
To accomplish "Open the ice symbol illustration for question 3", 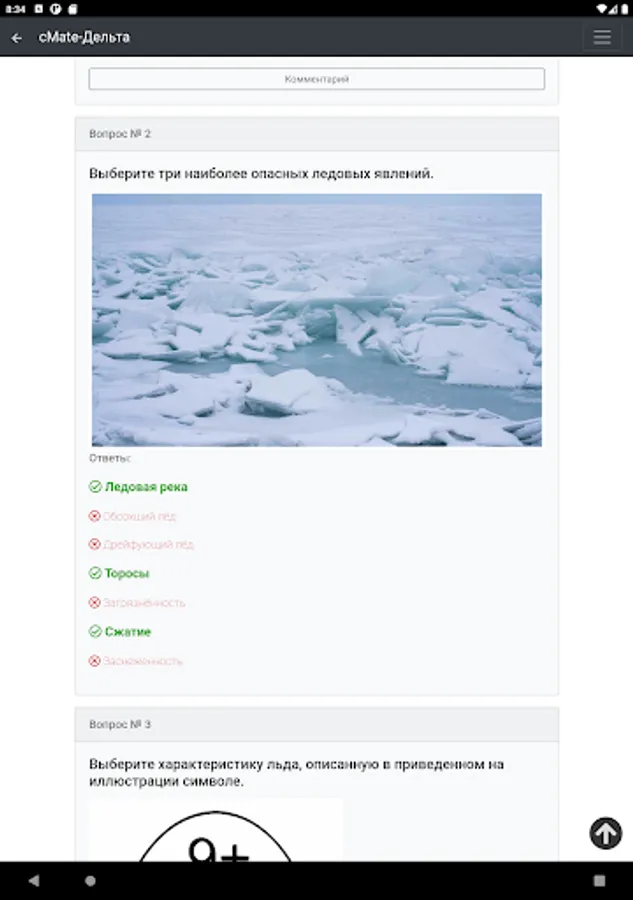I will click(x=216, y=830).
